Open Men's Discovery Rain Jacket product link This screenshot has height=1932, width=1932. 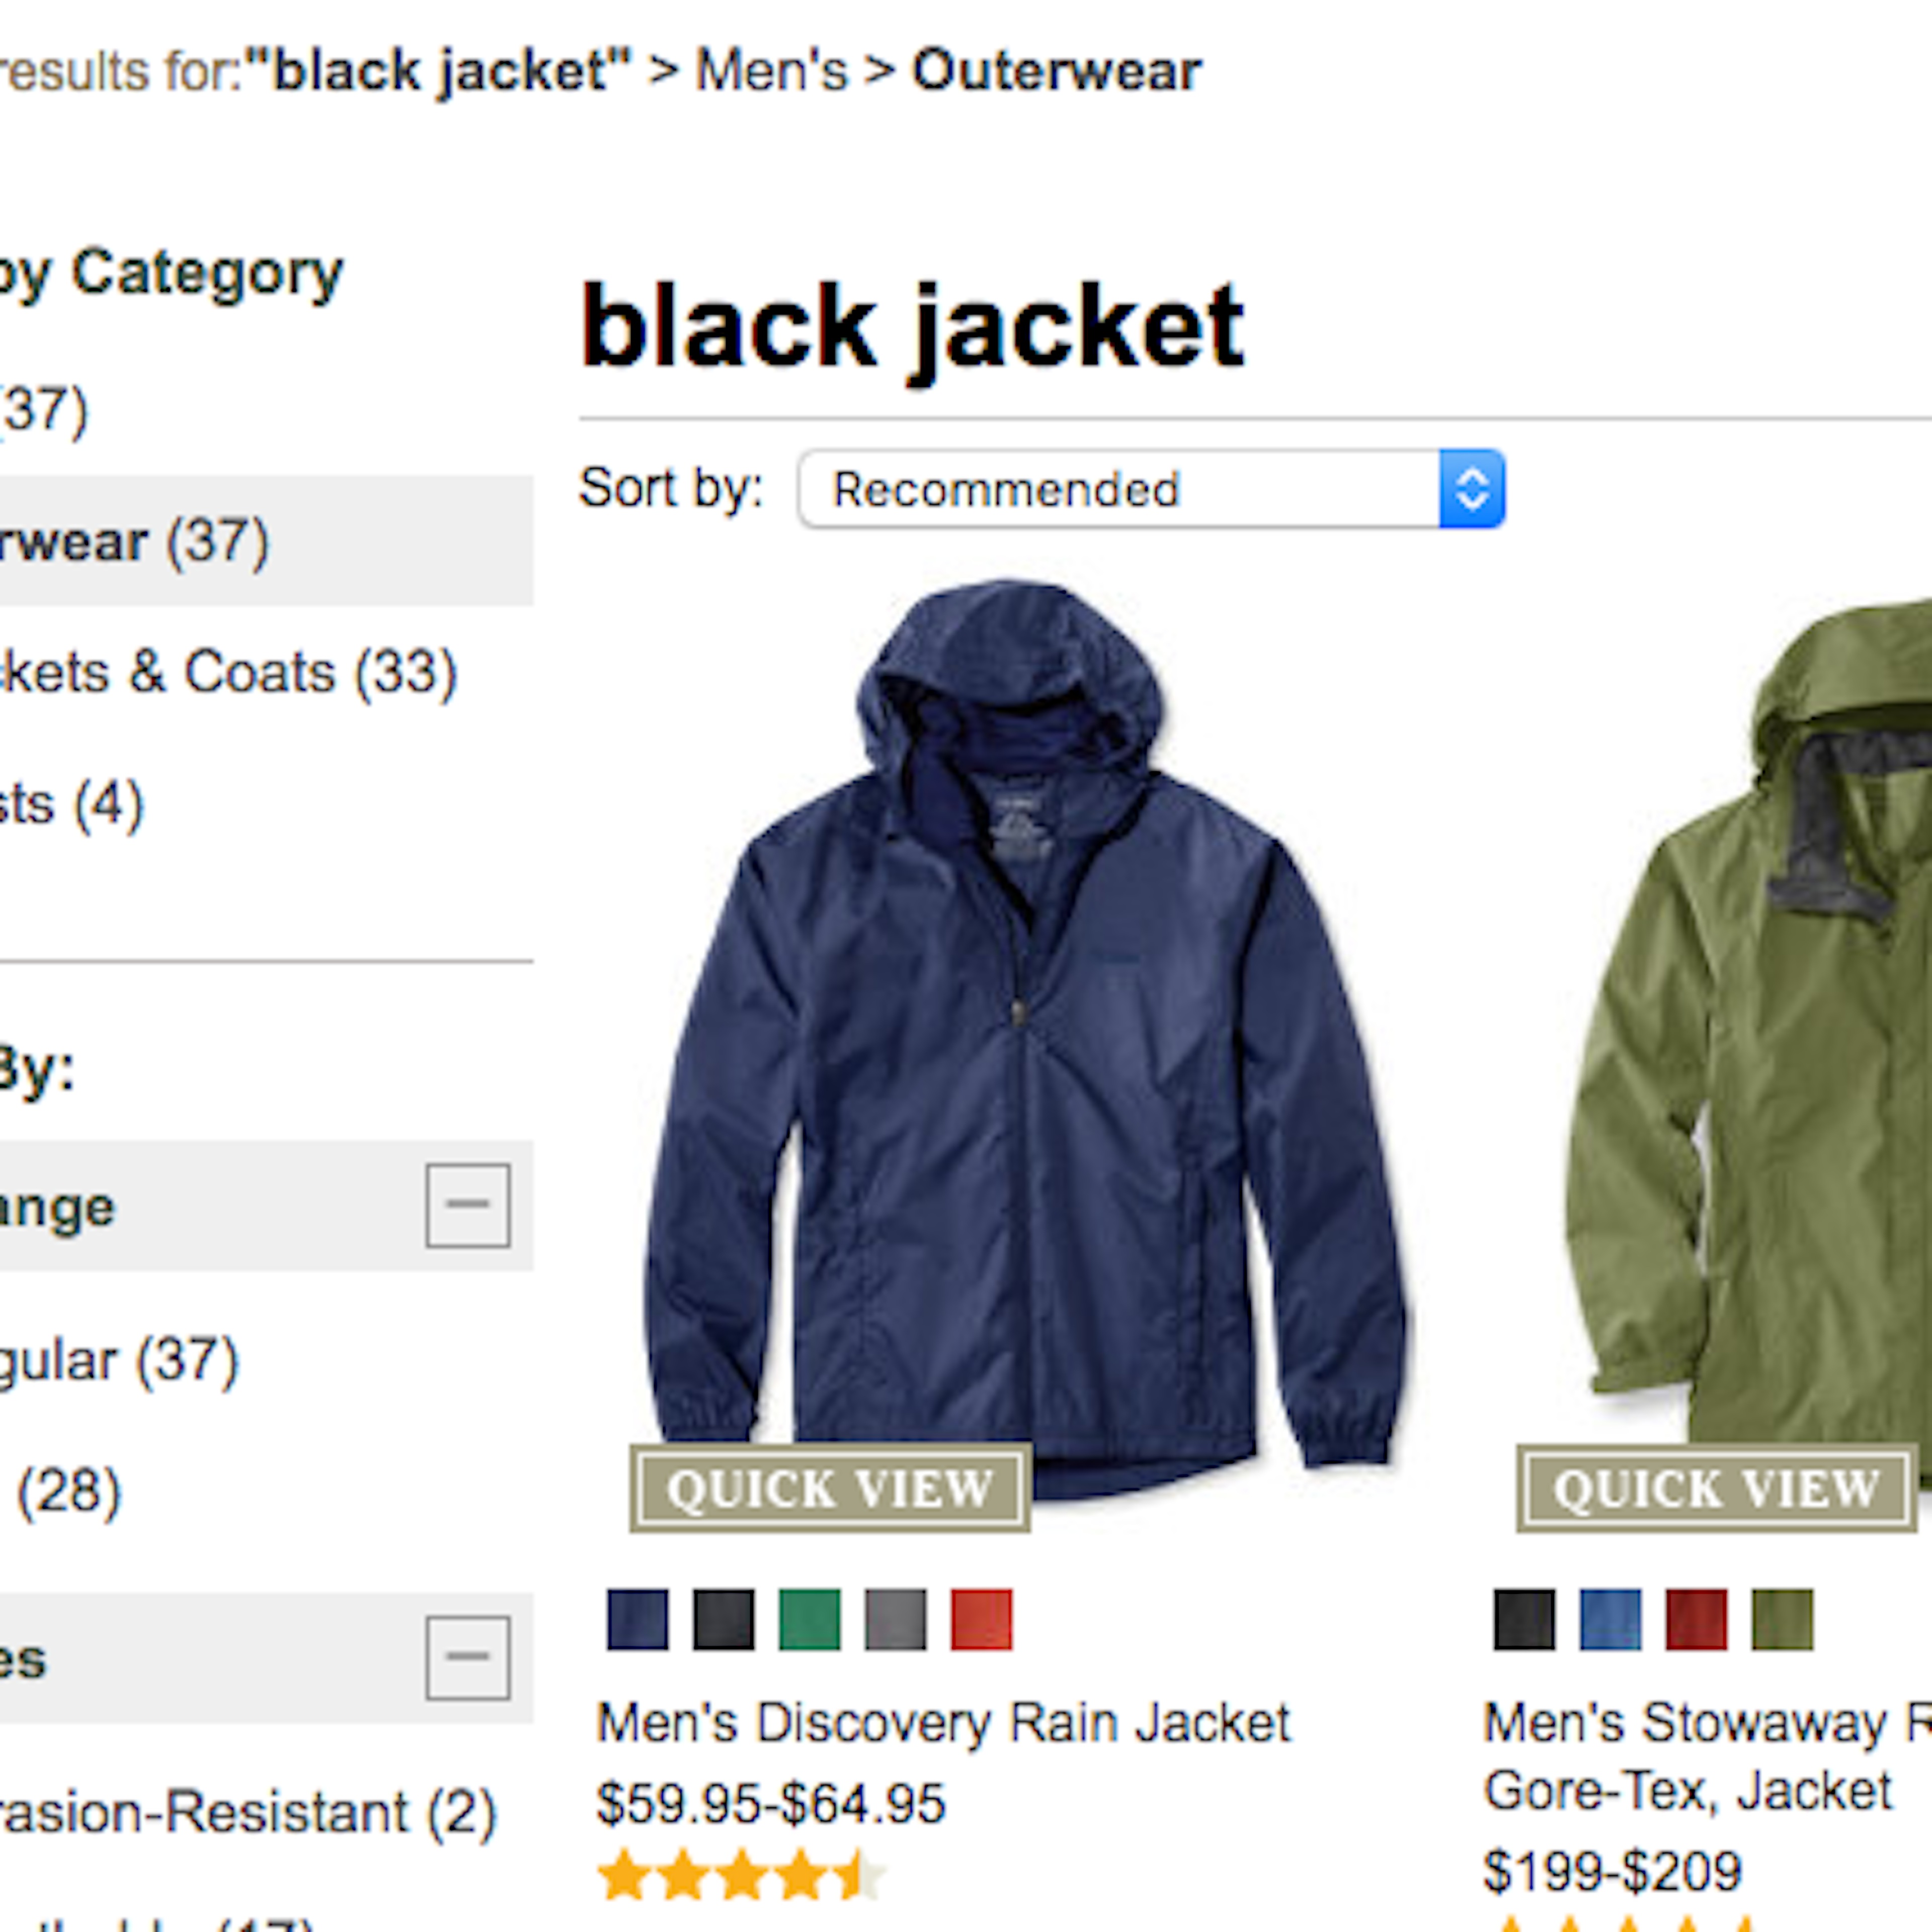(944, 1723)
